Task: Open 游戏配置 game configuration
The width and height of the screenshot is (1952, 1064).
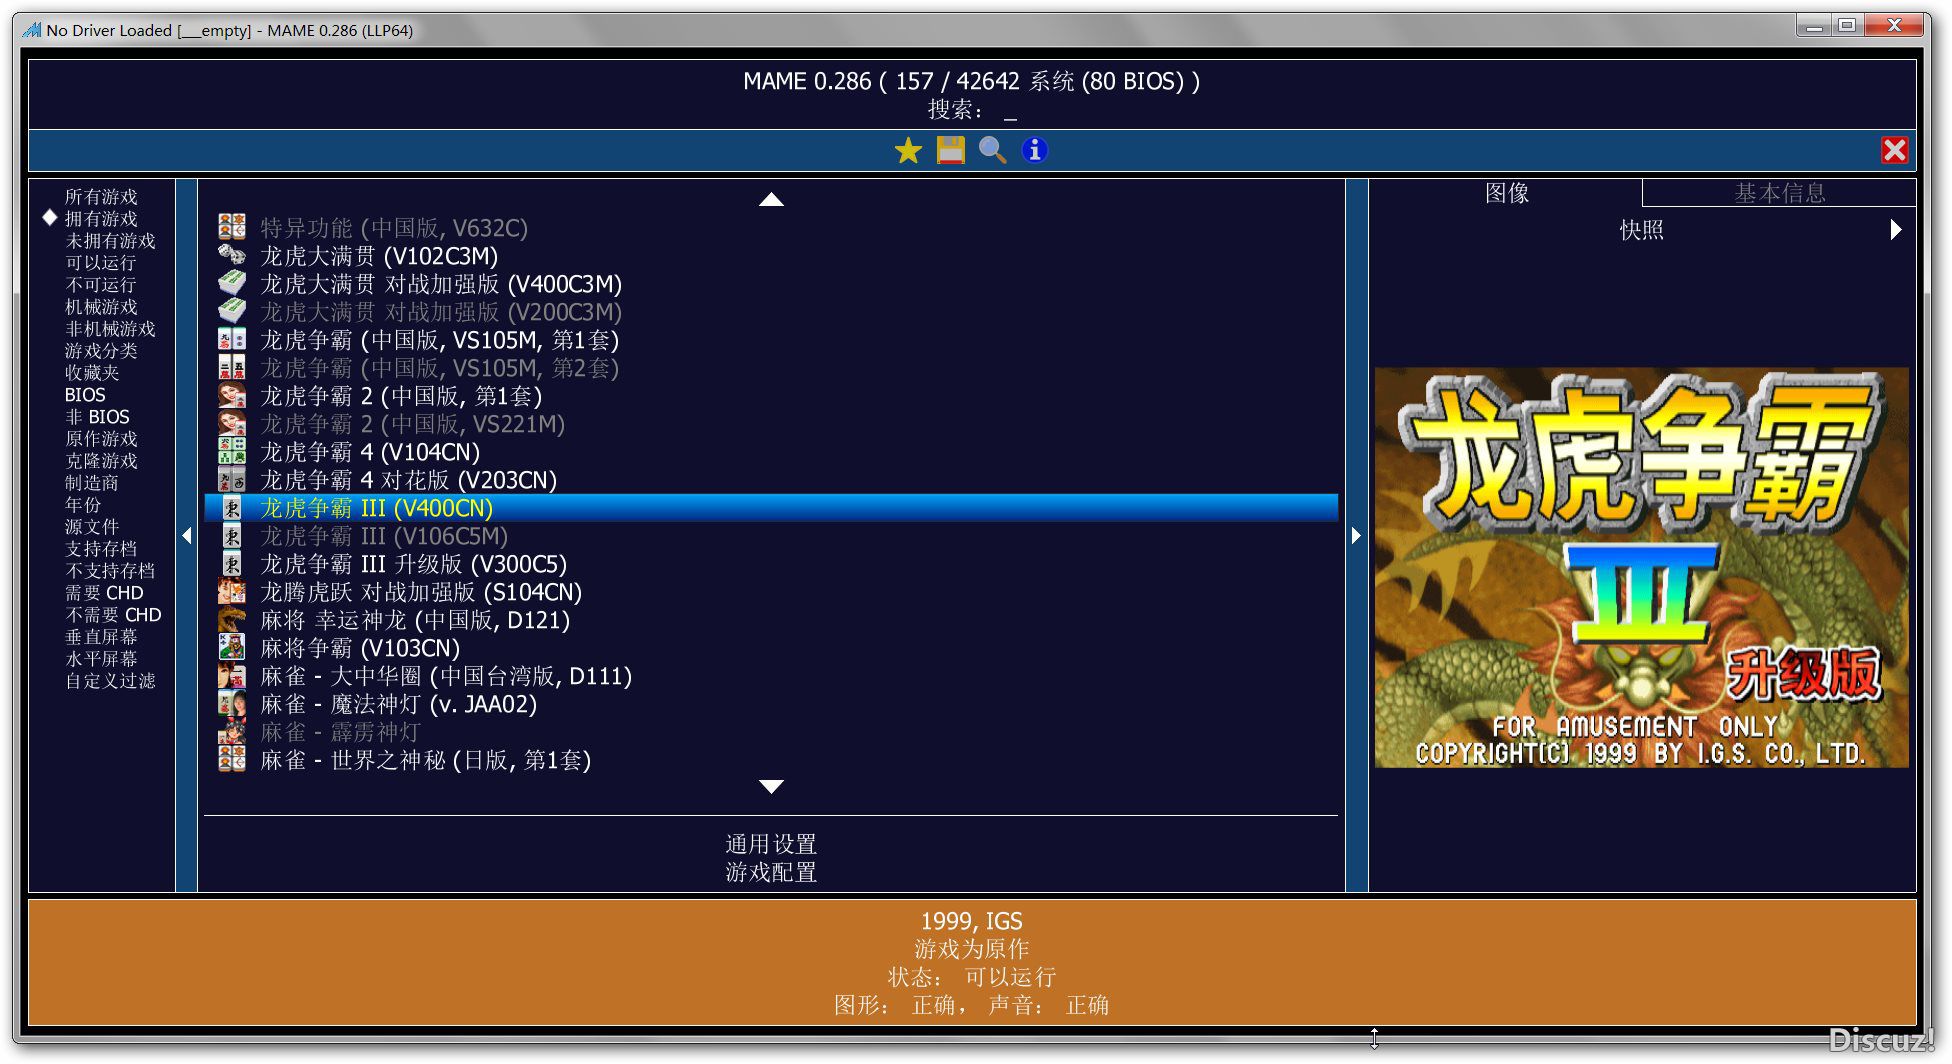Action: [770, 872]
